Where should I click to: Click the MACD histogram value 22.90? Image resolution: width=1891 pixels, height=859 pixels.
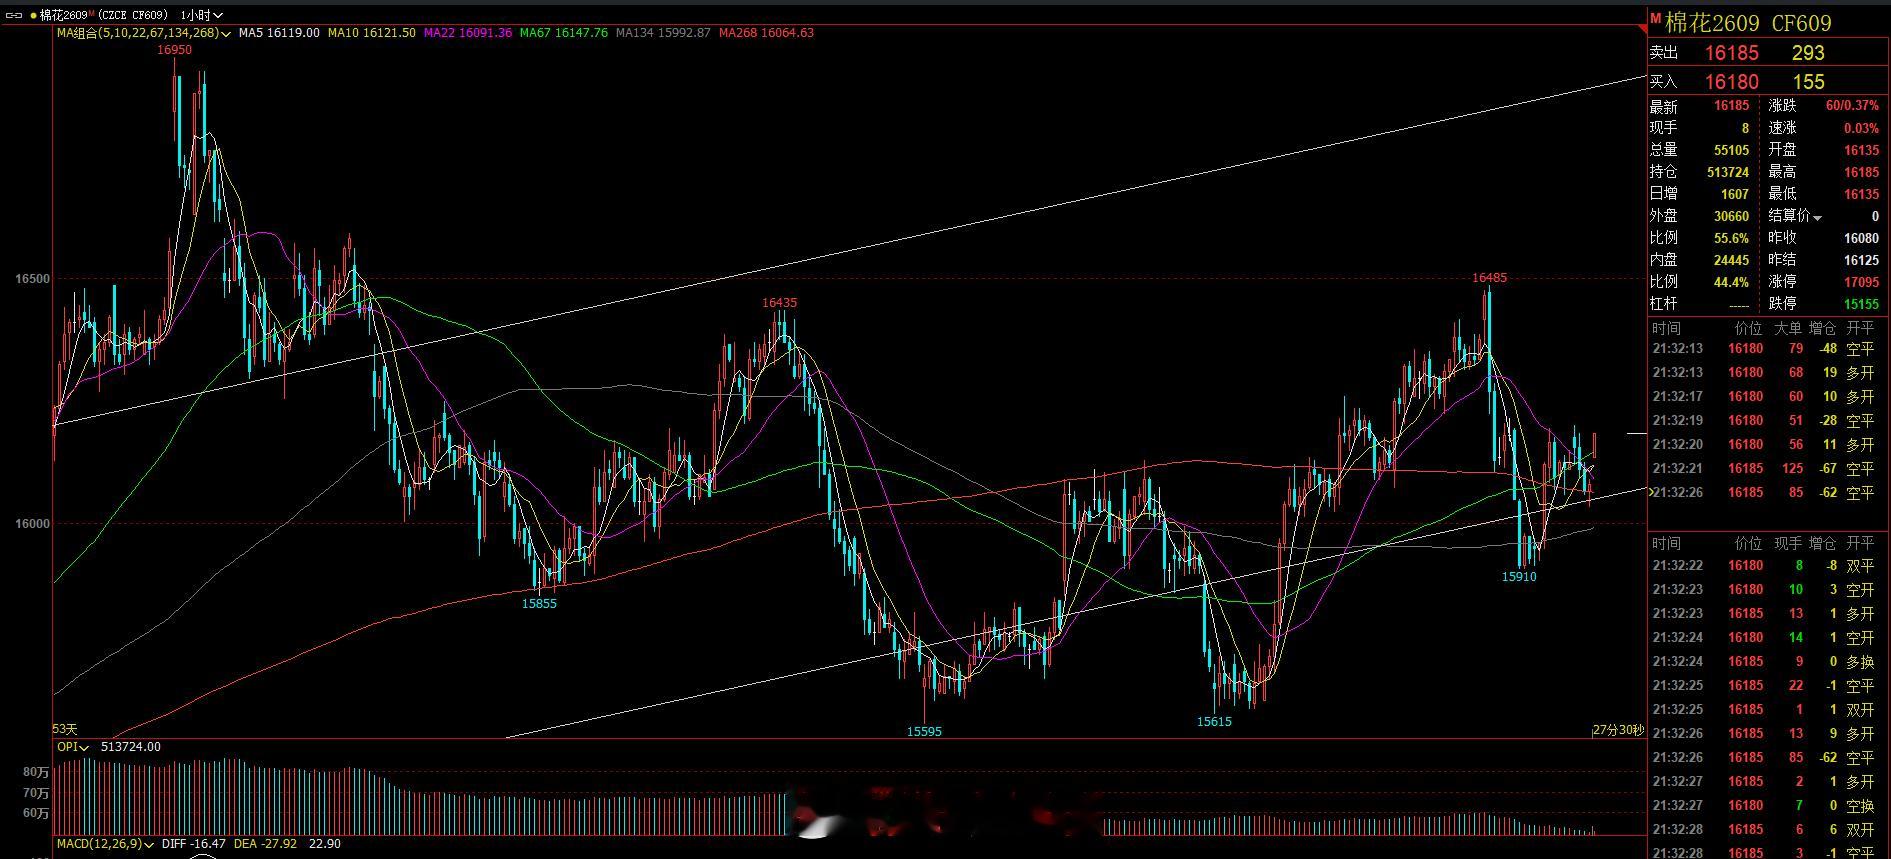click(325, 844)
